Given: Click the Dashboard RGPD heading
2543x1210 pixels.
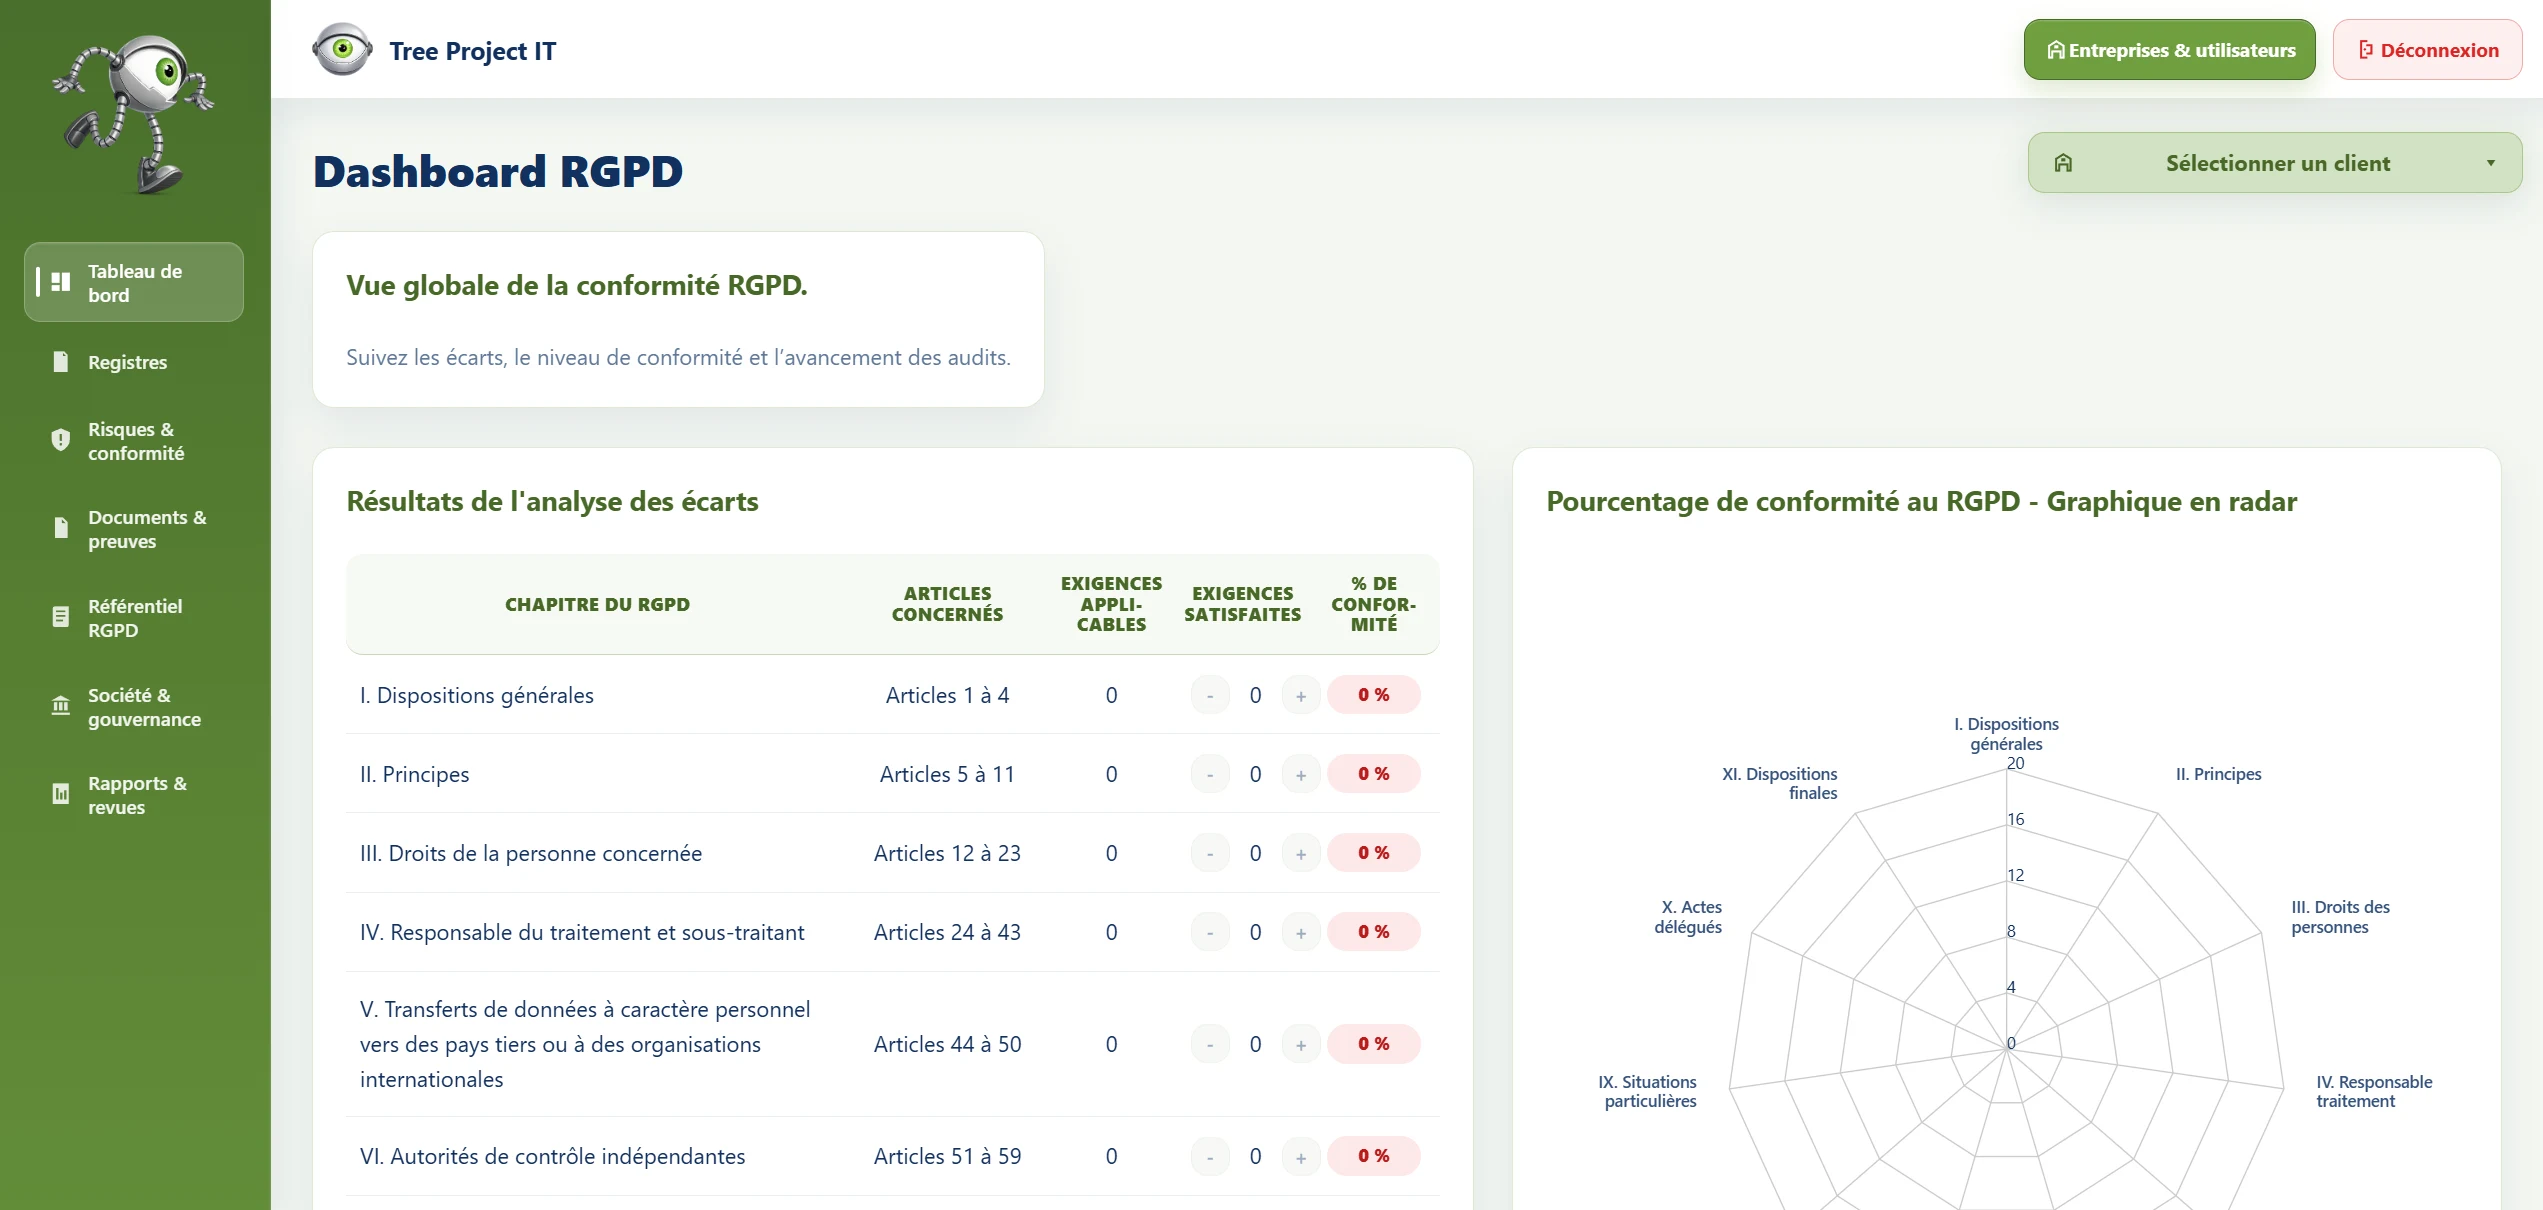Looking at the screenshot, I should [x=498, y=171].
